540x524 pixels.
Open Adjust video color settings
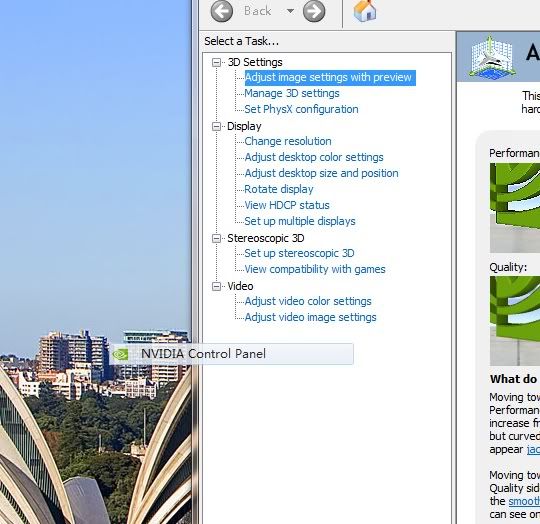click(308, 301)
